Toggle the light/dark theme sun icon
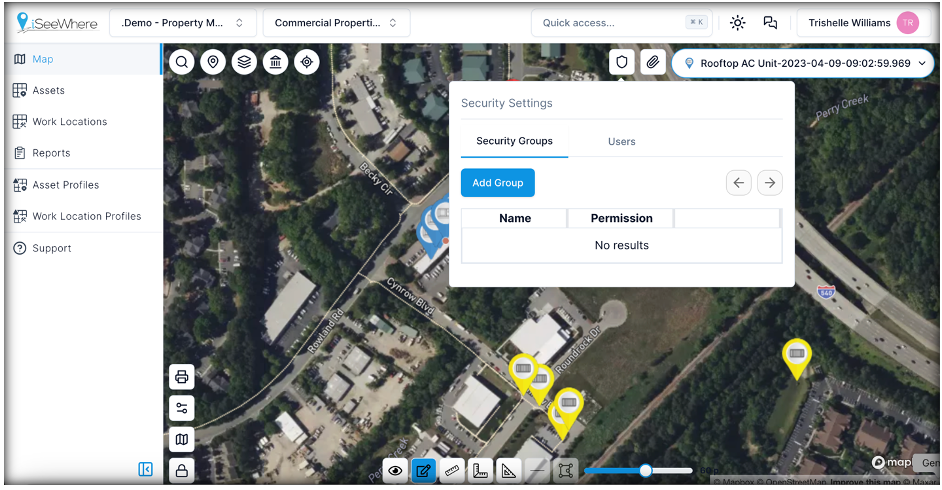 (x=737, y=23)
